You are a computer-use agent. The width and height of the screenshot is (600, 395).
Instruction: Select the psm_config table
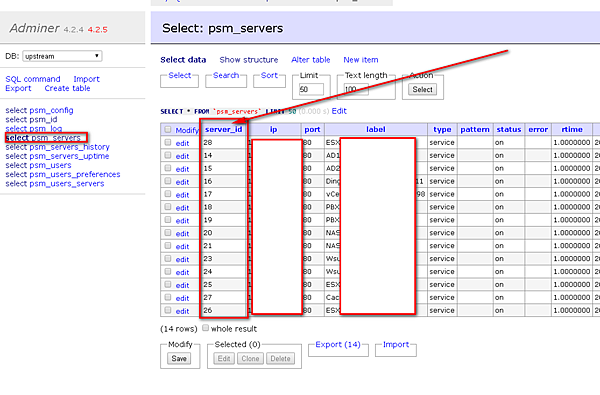[51, 110]
